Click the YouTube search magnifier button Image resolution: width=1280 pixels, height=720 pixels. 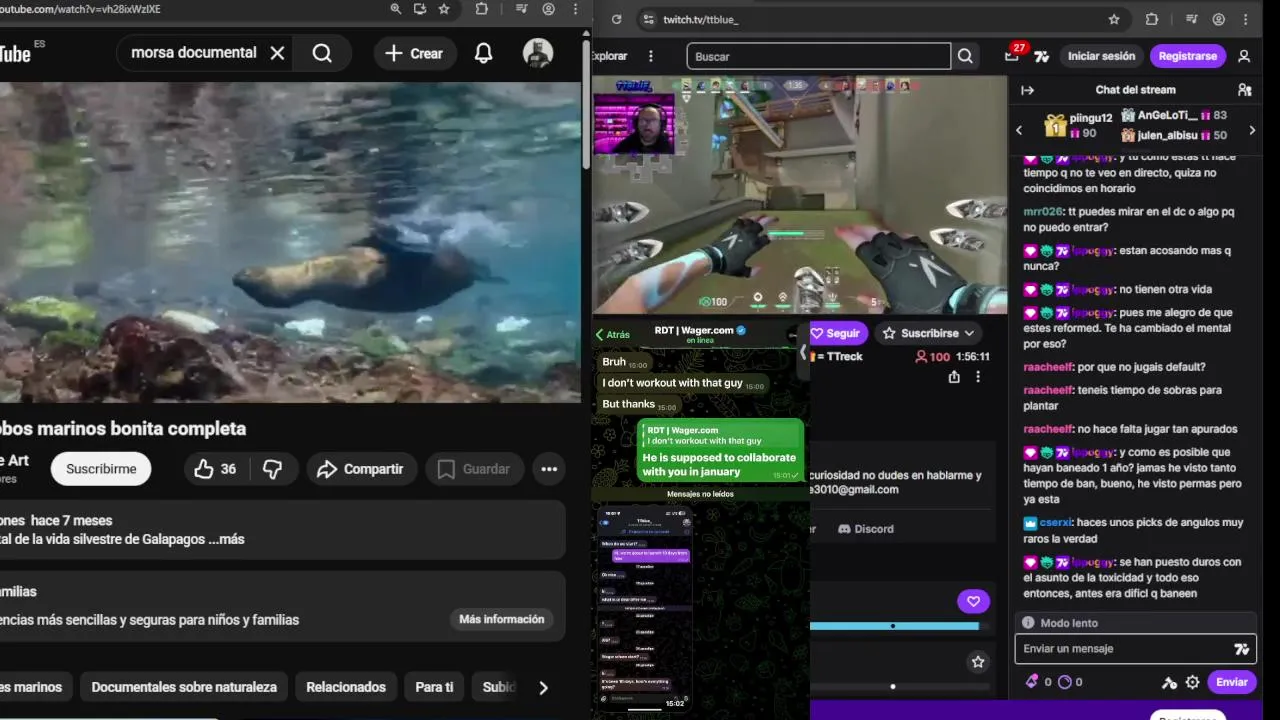tap(322, 53)
